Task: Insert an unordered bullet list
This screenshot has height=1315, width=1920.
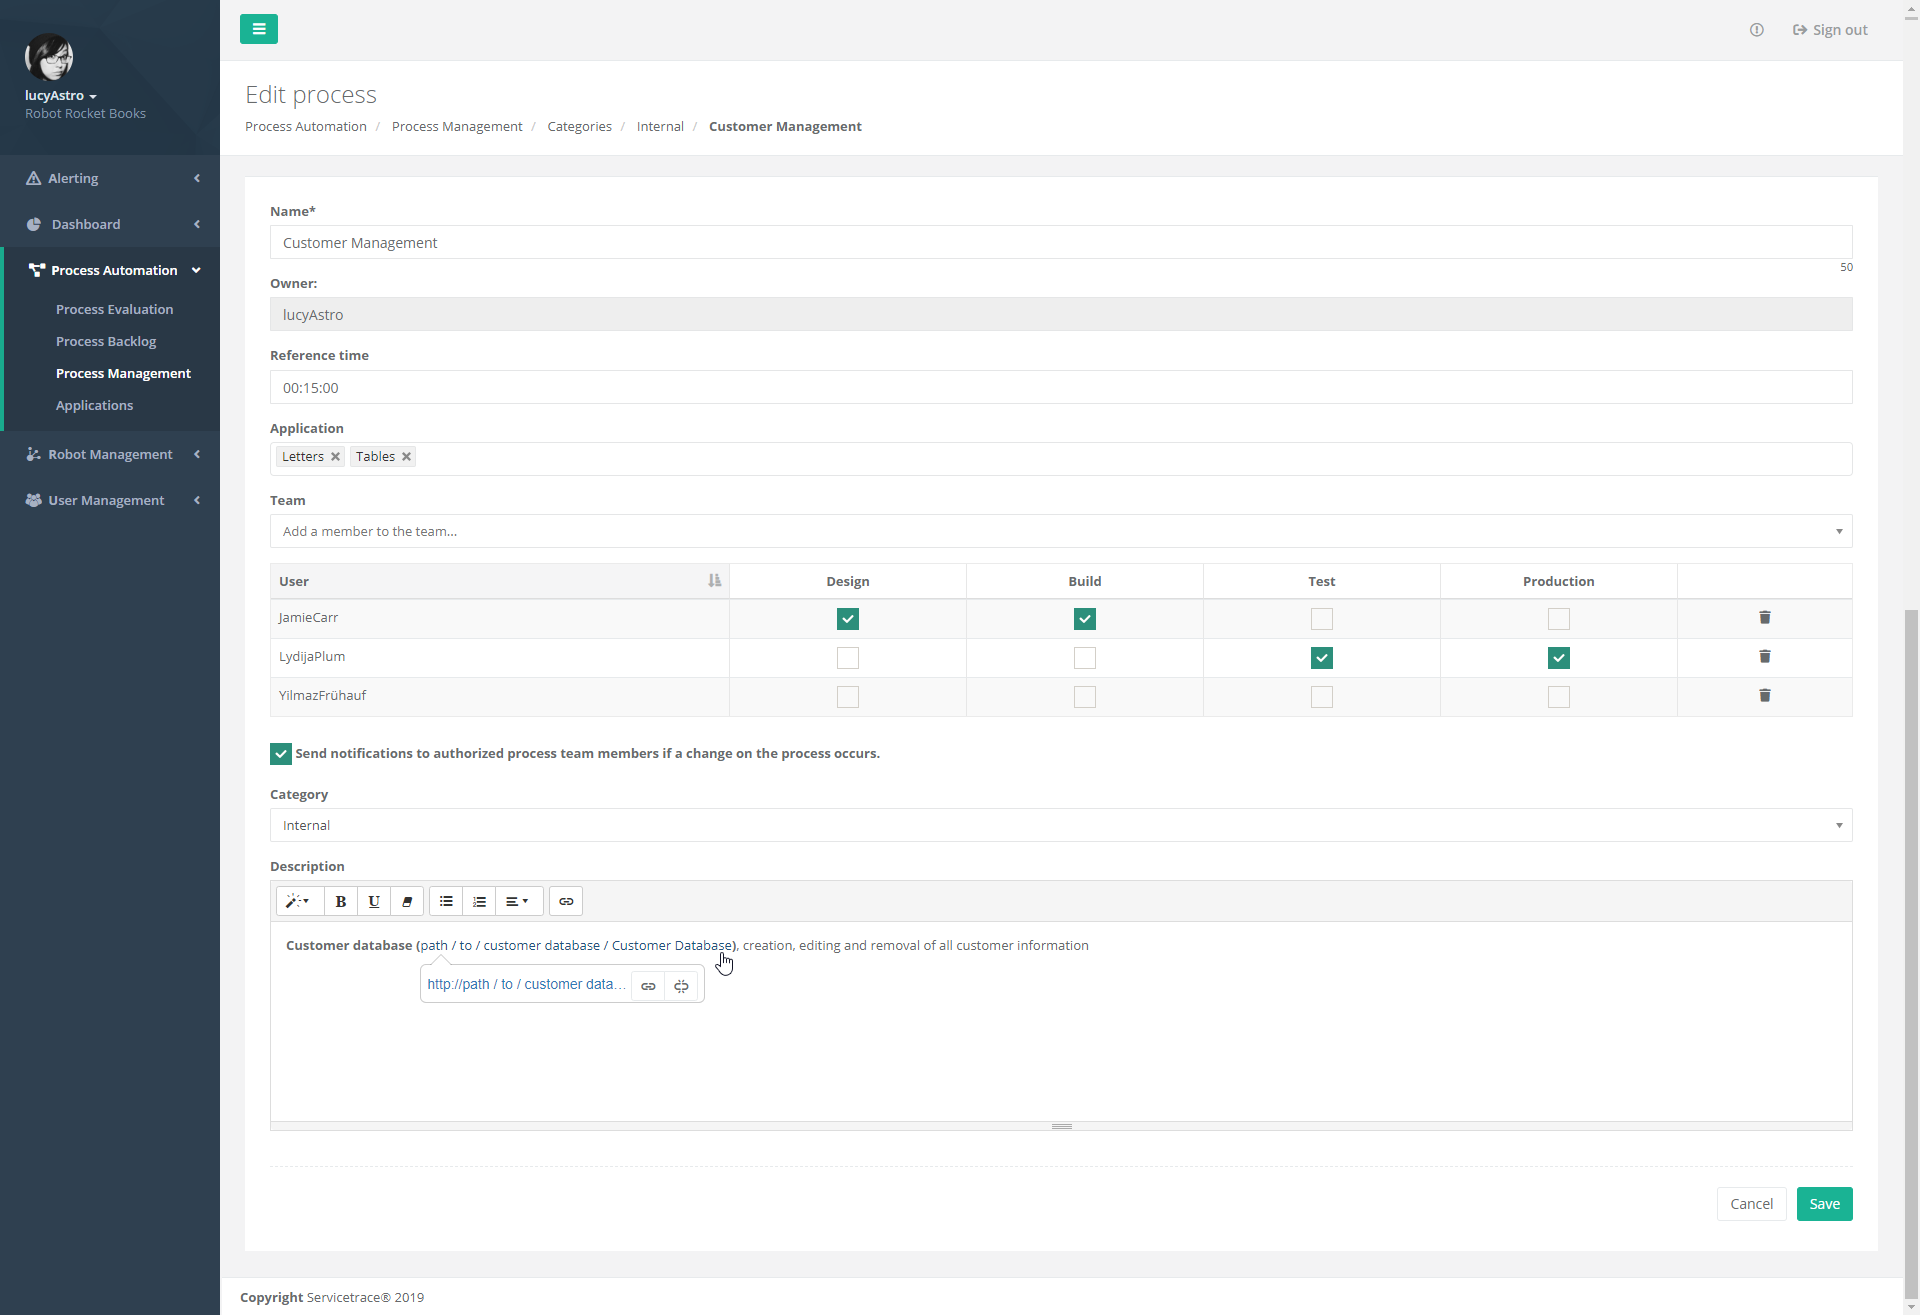Action: click(x=445, y=901)
